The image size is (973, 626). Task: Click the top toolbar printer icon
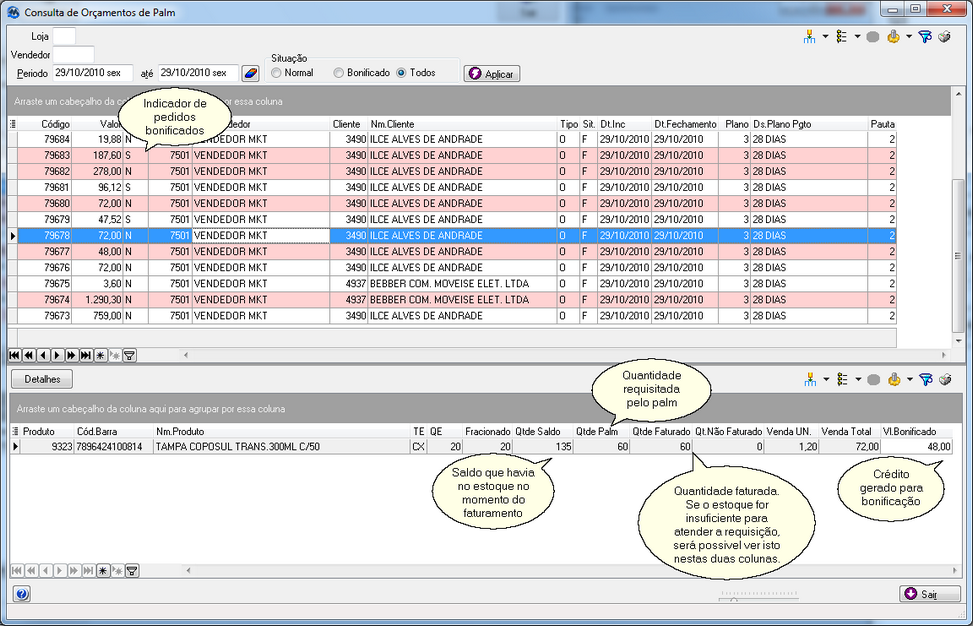pos(944,37)
